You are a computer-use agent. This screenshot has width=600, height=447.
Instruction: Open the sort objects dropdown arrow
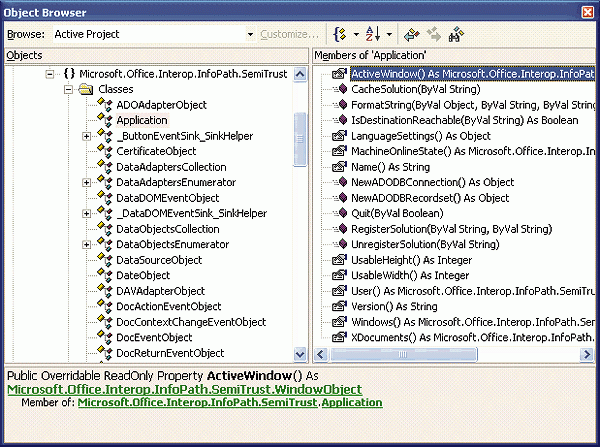[389, 34]
